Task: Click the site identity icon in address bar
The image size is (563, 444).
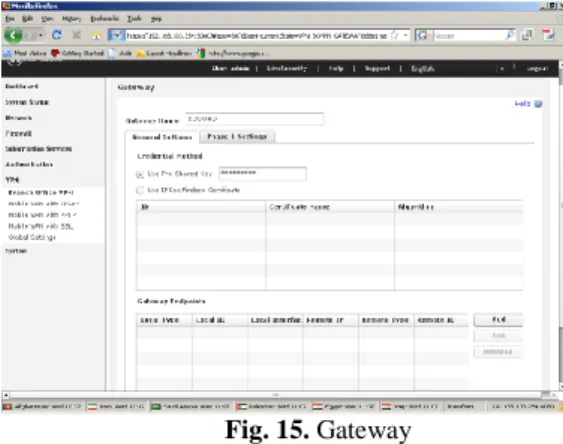Action: tap(116, 35)
